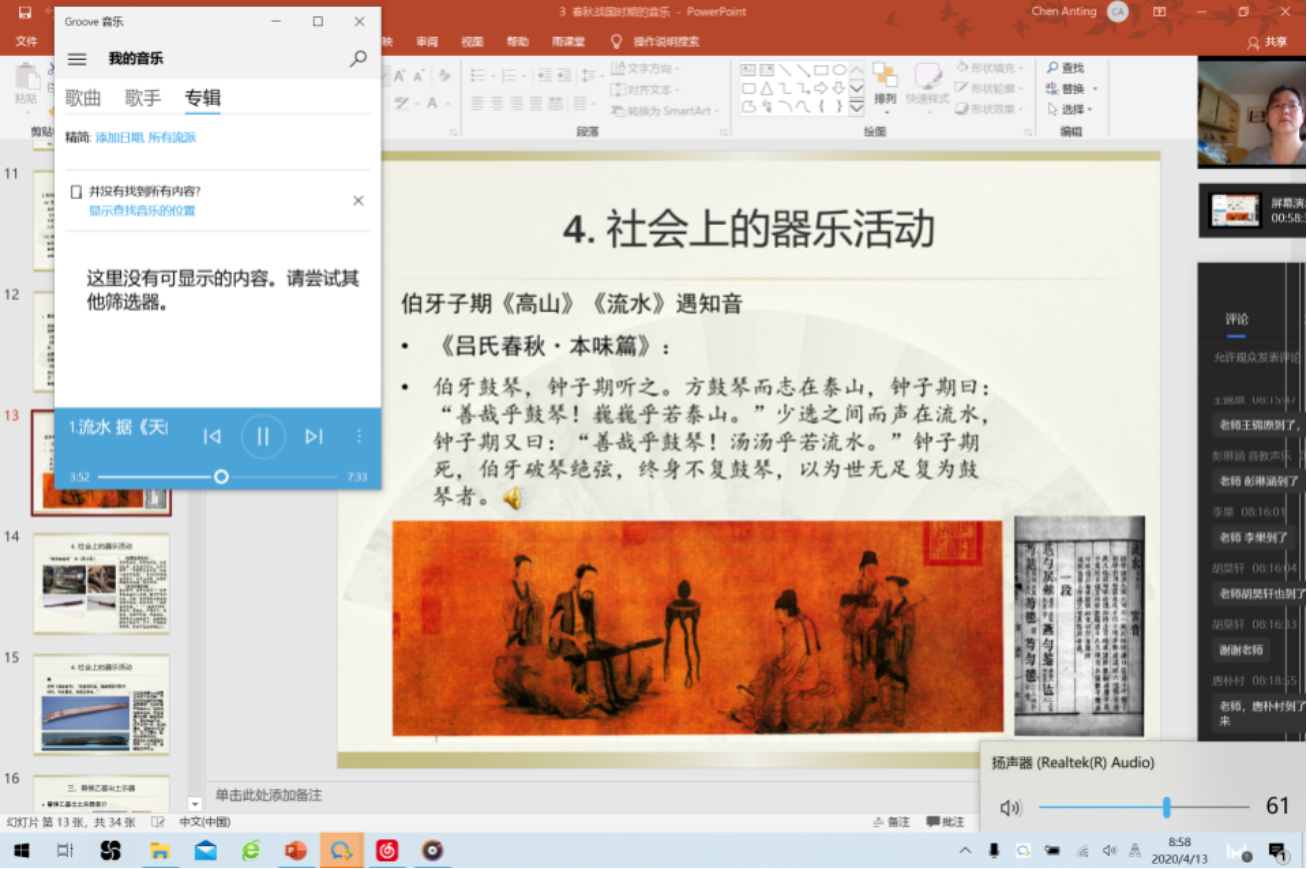Click the date added filter link
This screenshot has height=869, width=1307.
pos(119,137)
